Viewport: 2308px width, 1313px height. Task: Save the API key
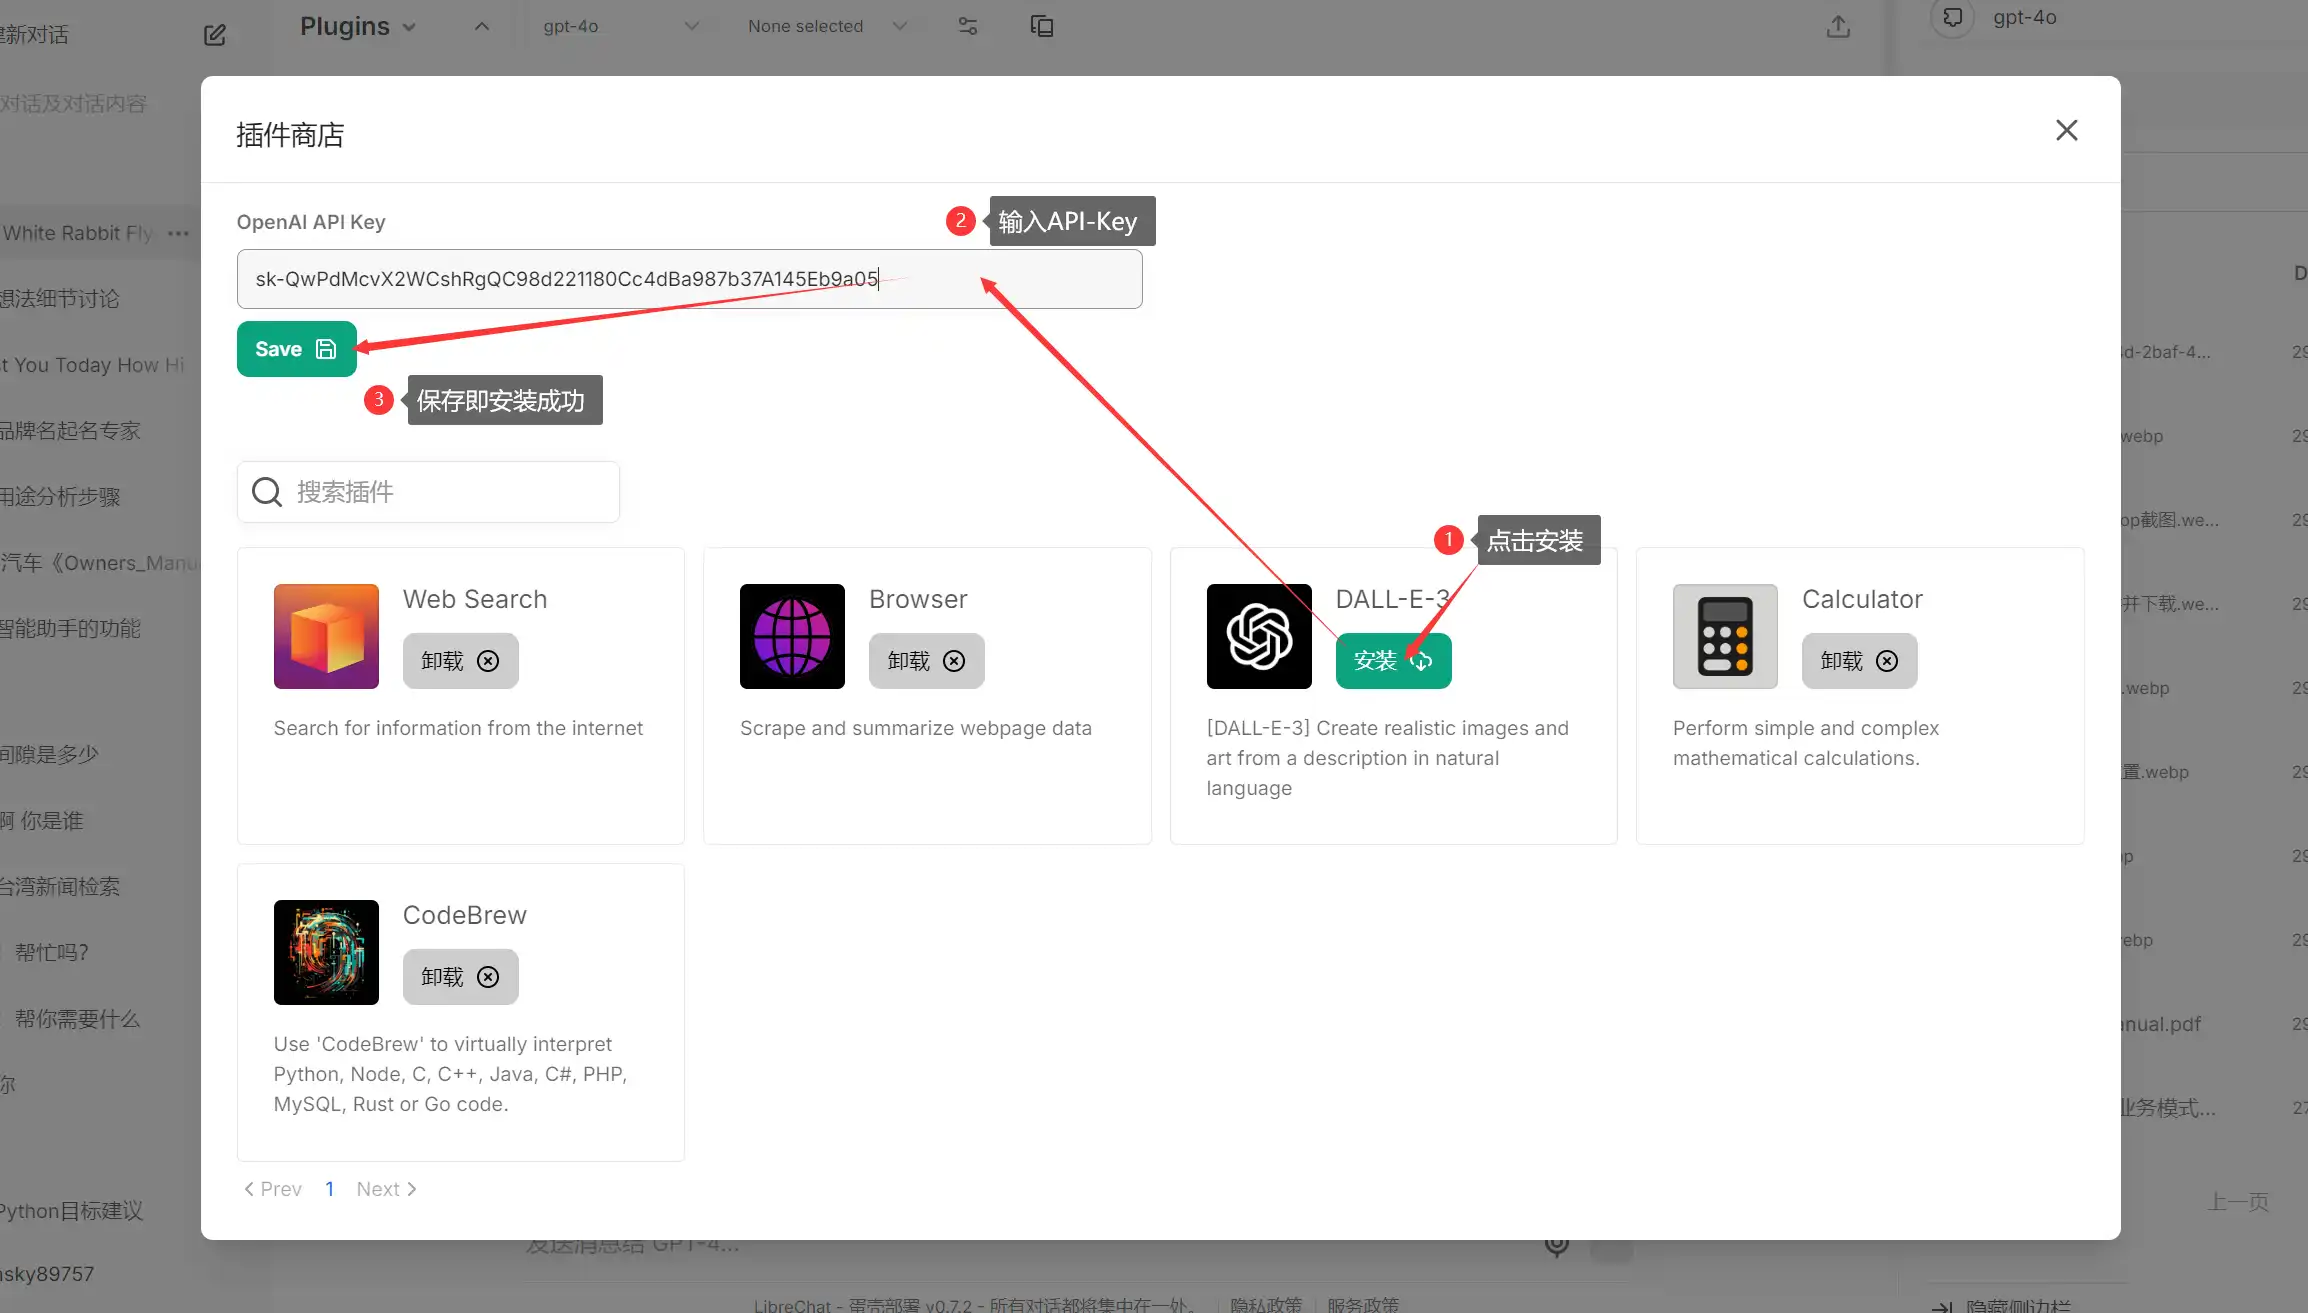[296, 349]
